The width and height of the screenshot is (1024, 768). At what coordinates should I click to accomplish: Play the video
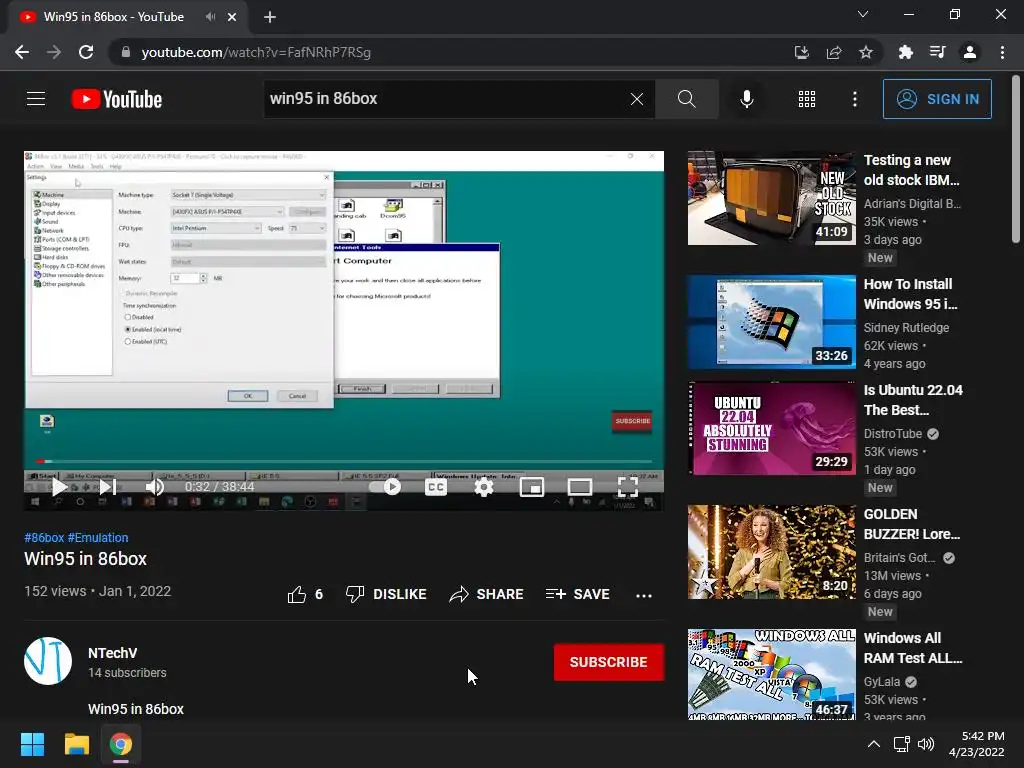click(59, 487)
